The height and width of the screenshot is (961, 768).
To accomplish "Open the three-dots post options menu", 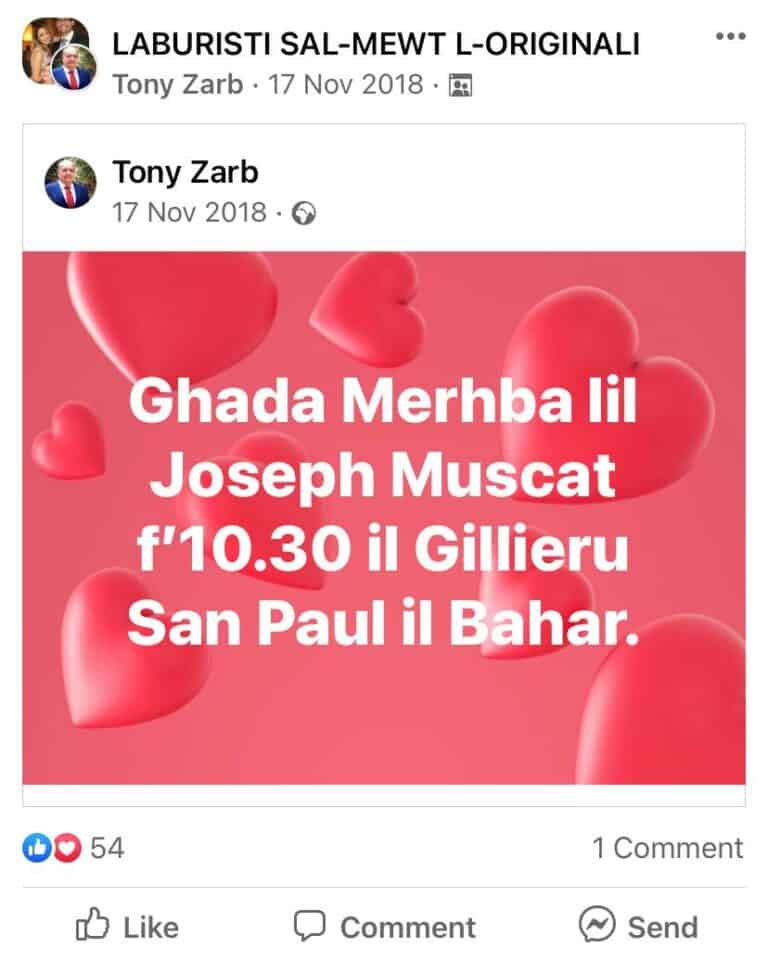I will (731, 37).
